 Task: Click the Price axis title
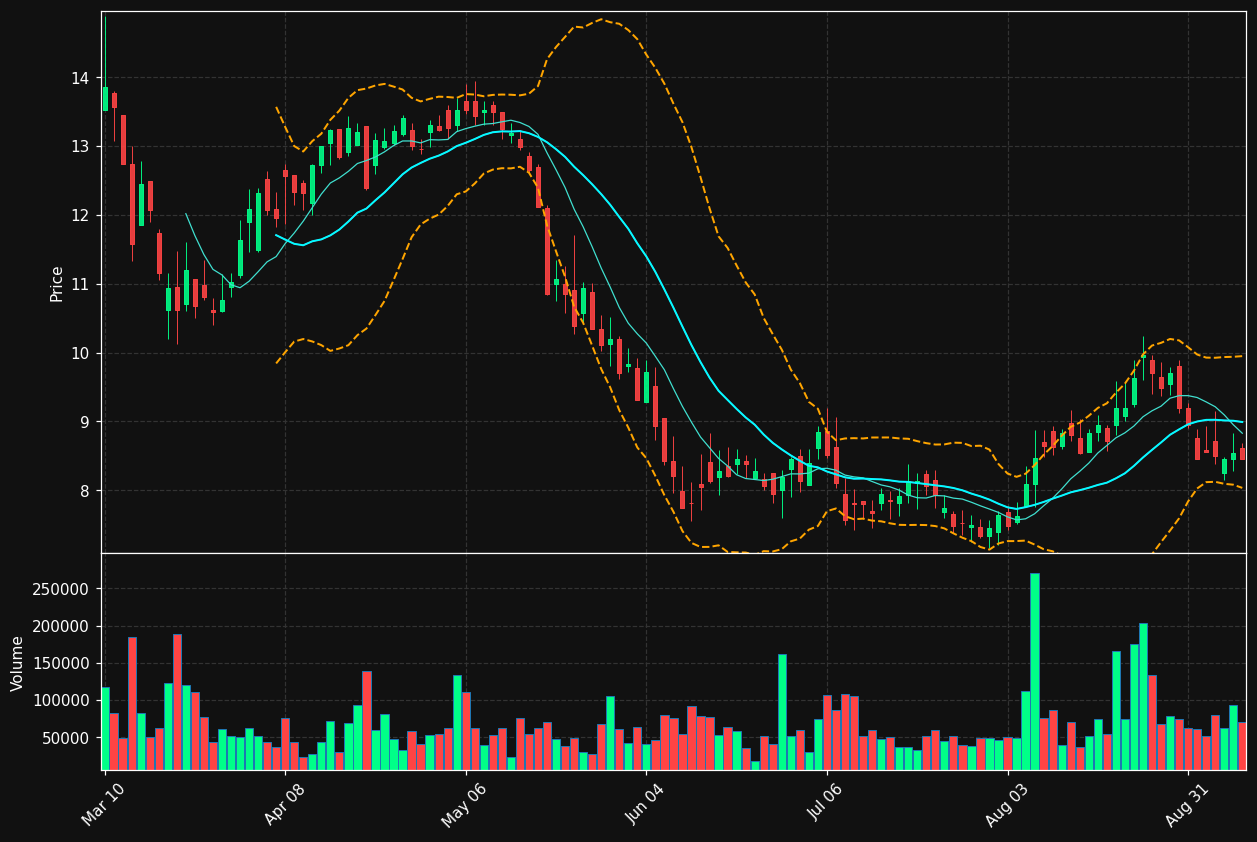coord(57,283)
